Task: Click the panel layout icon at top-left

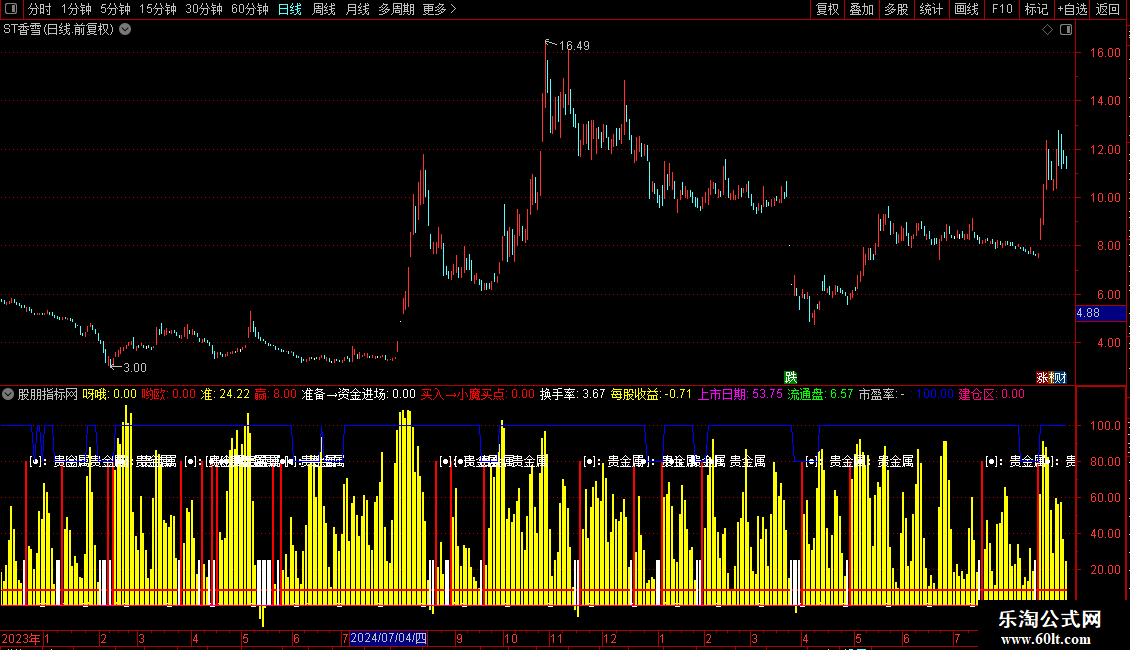Action: (11, 9)
